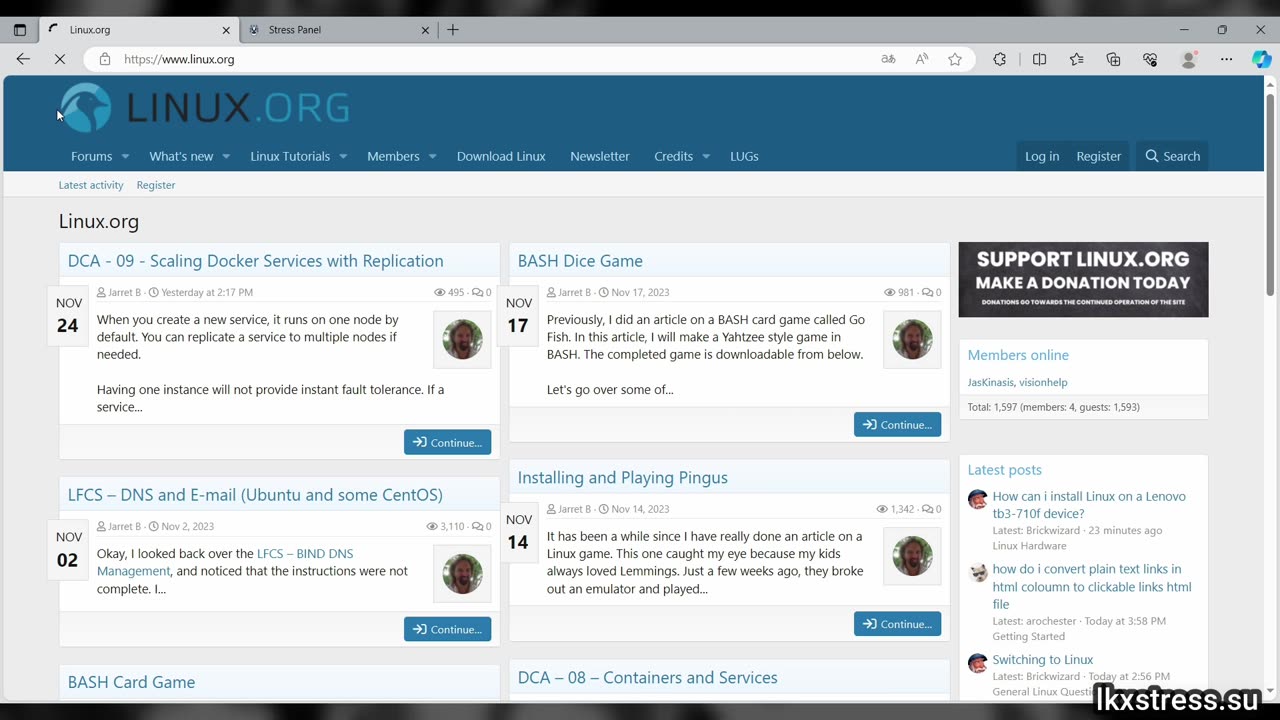Open DCA - 09 Scaling Docker Services title
This screenshot has height=720, width=1280.
(x=256, y=261)
